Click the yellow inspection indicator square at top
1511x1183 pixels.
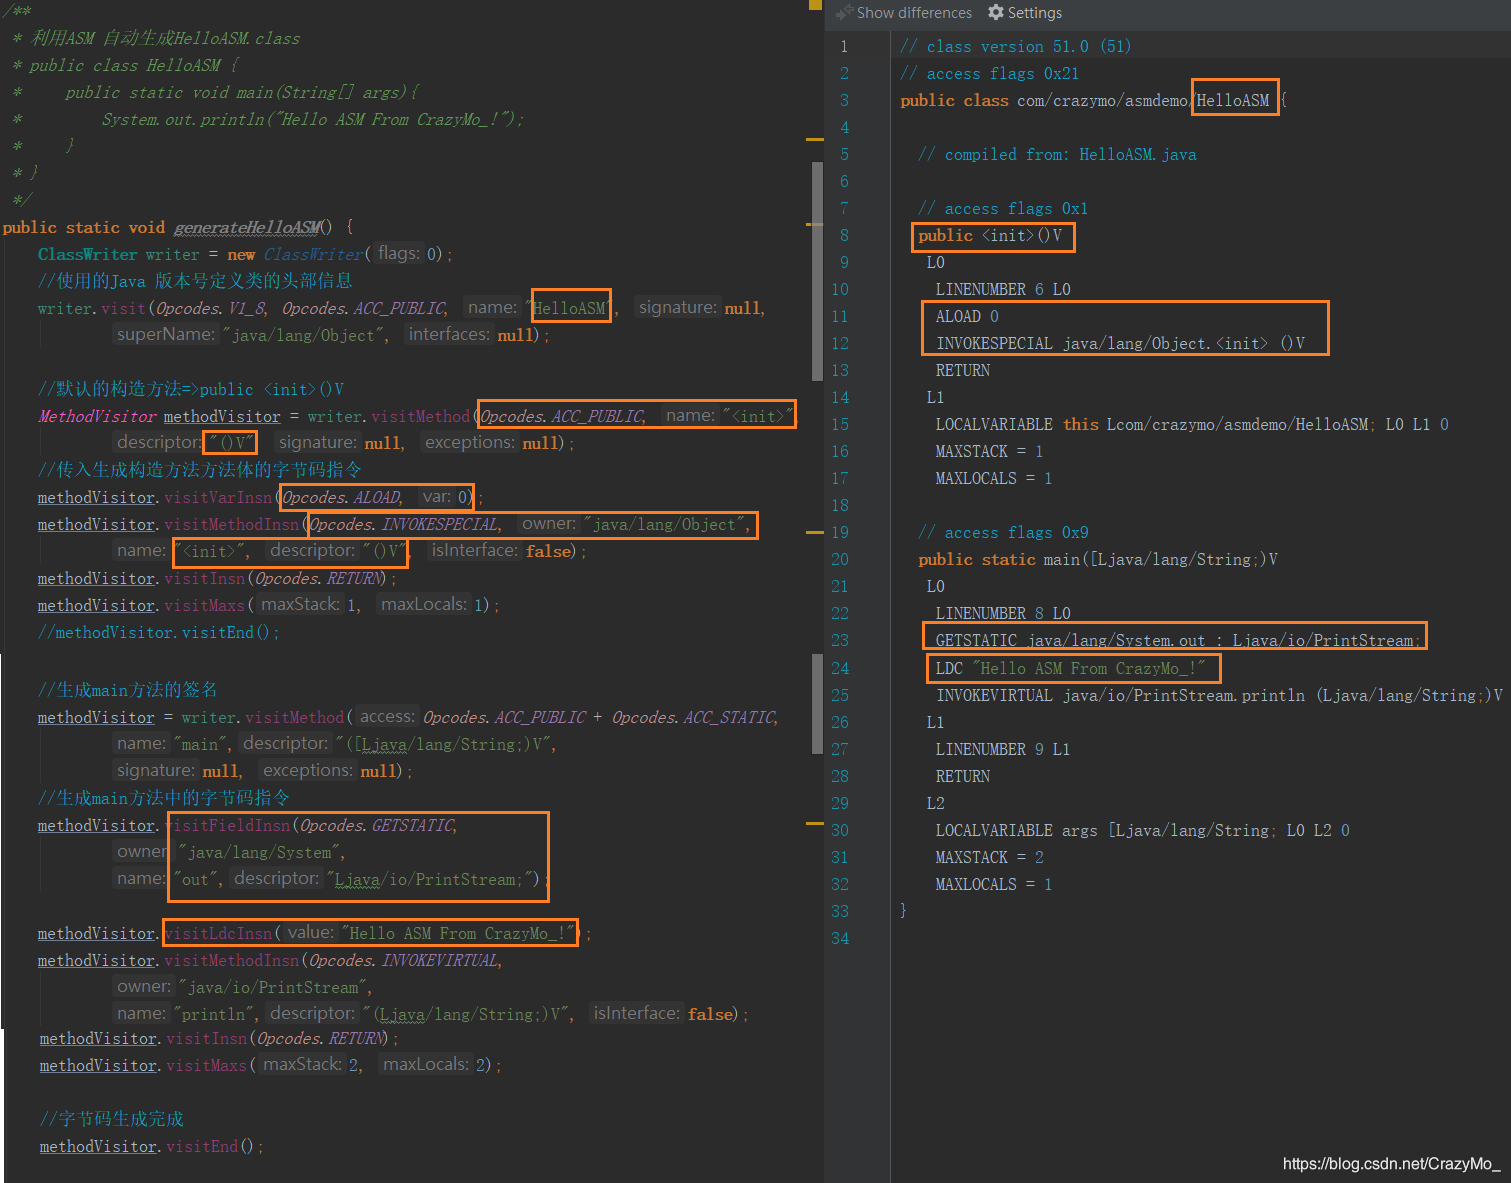point(814,5)
